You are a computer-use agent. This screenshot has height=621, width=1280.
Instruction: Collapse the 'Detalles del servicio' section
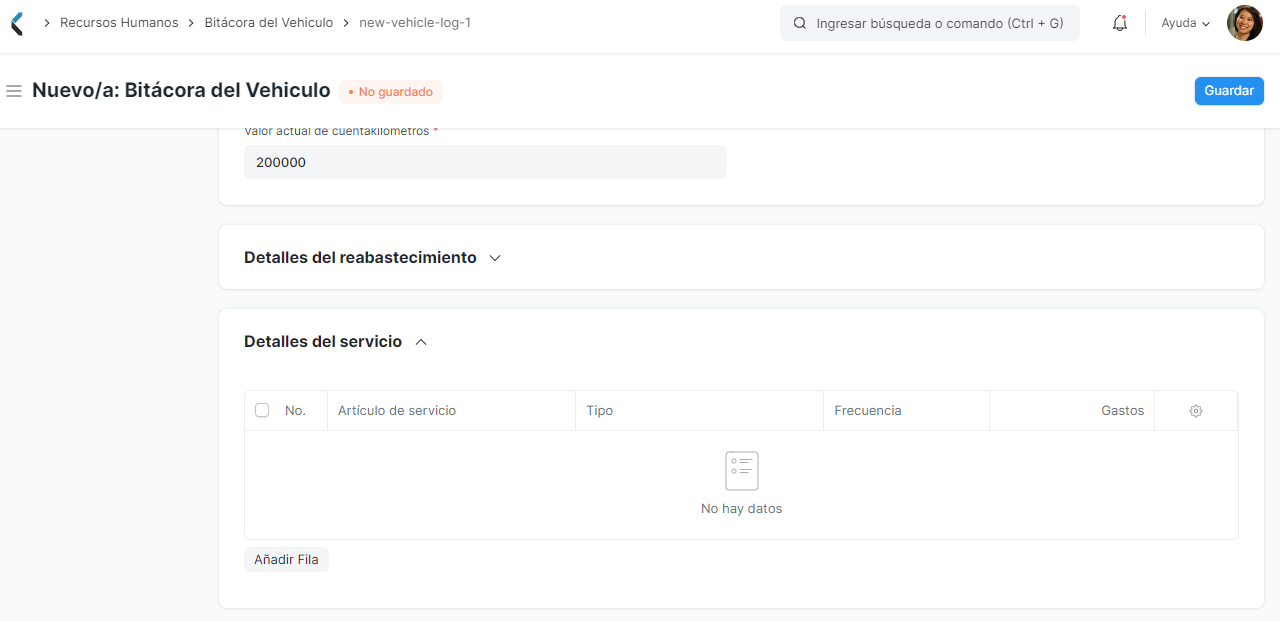click(420, 341)
